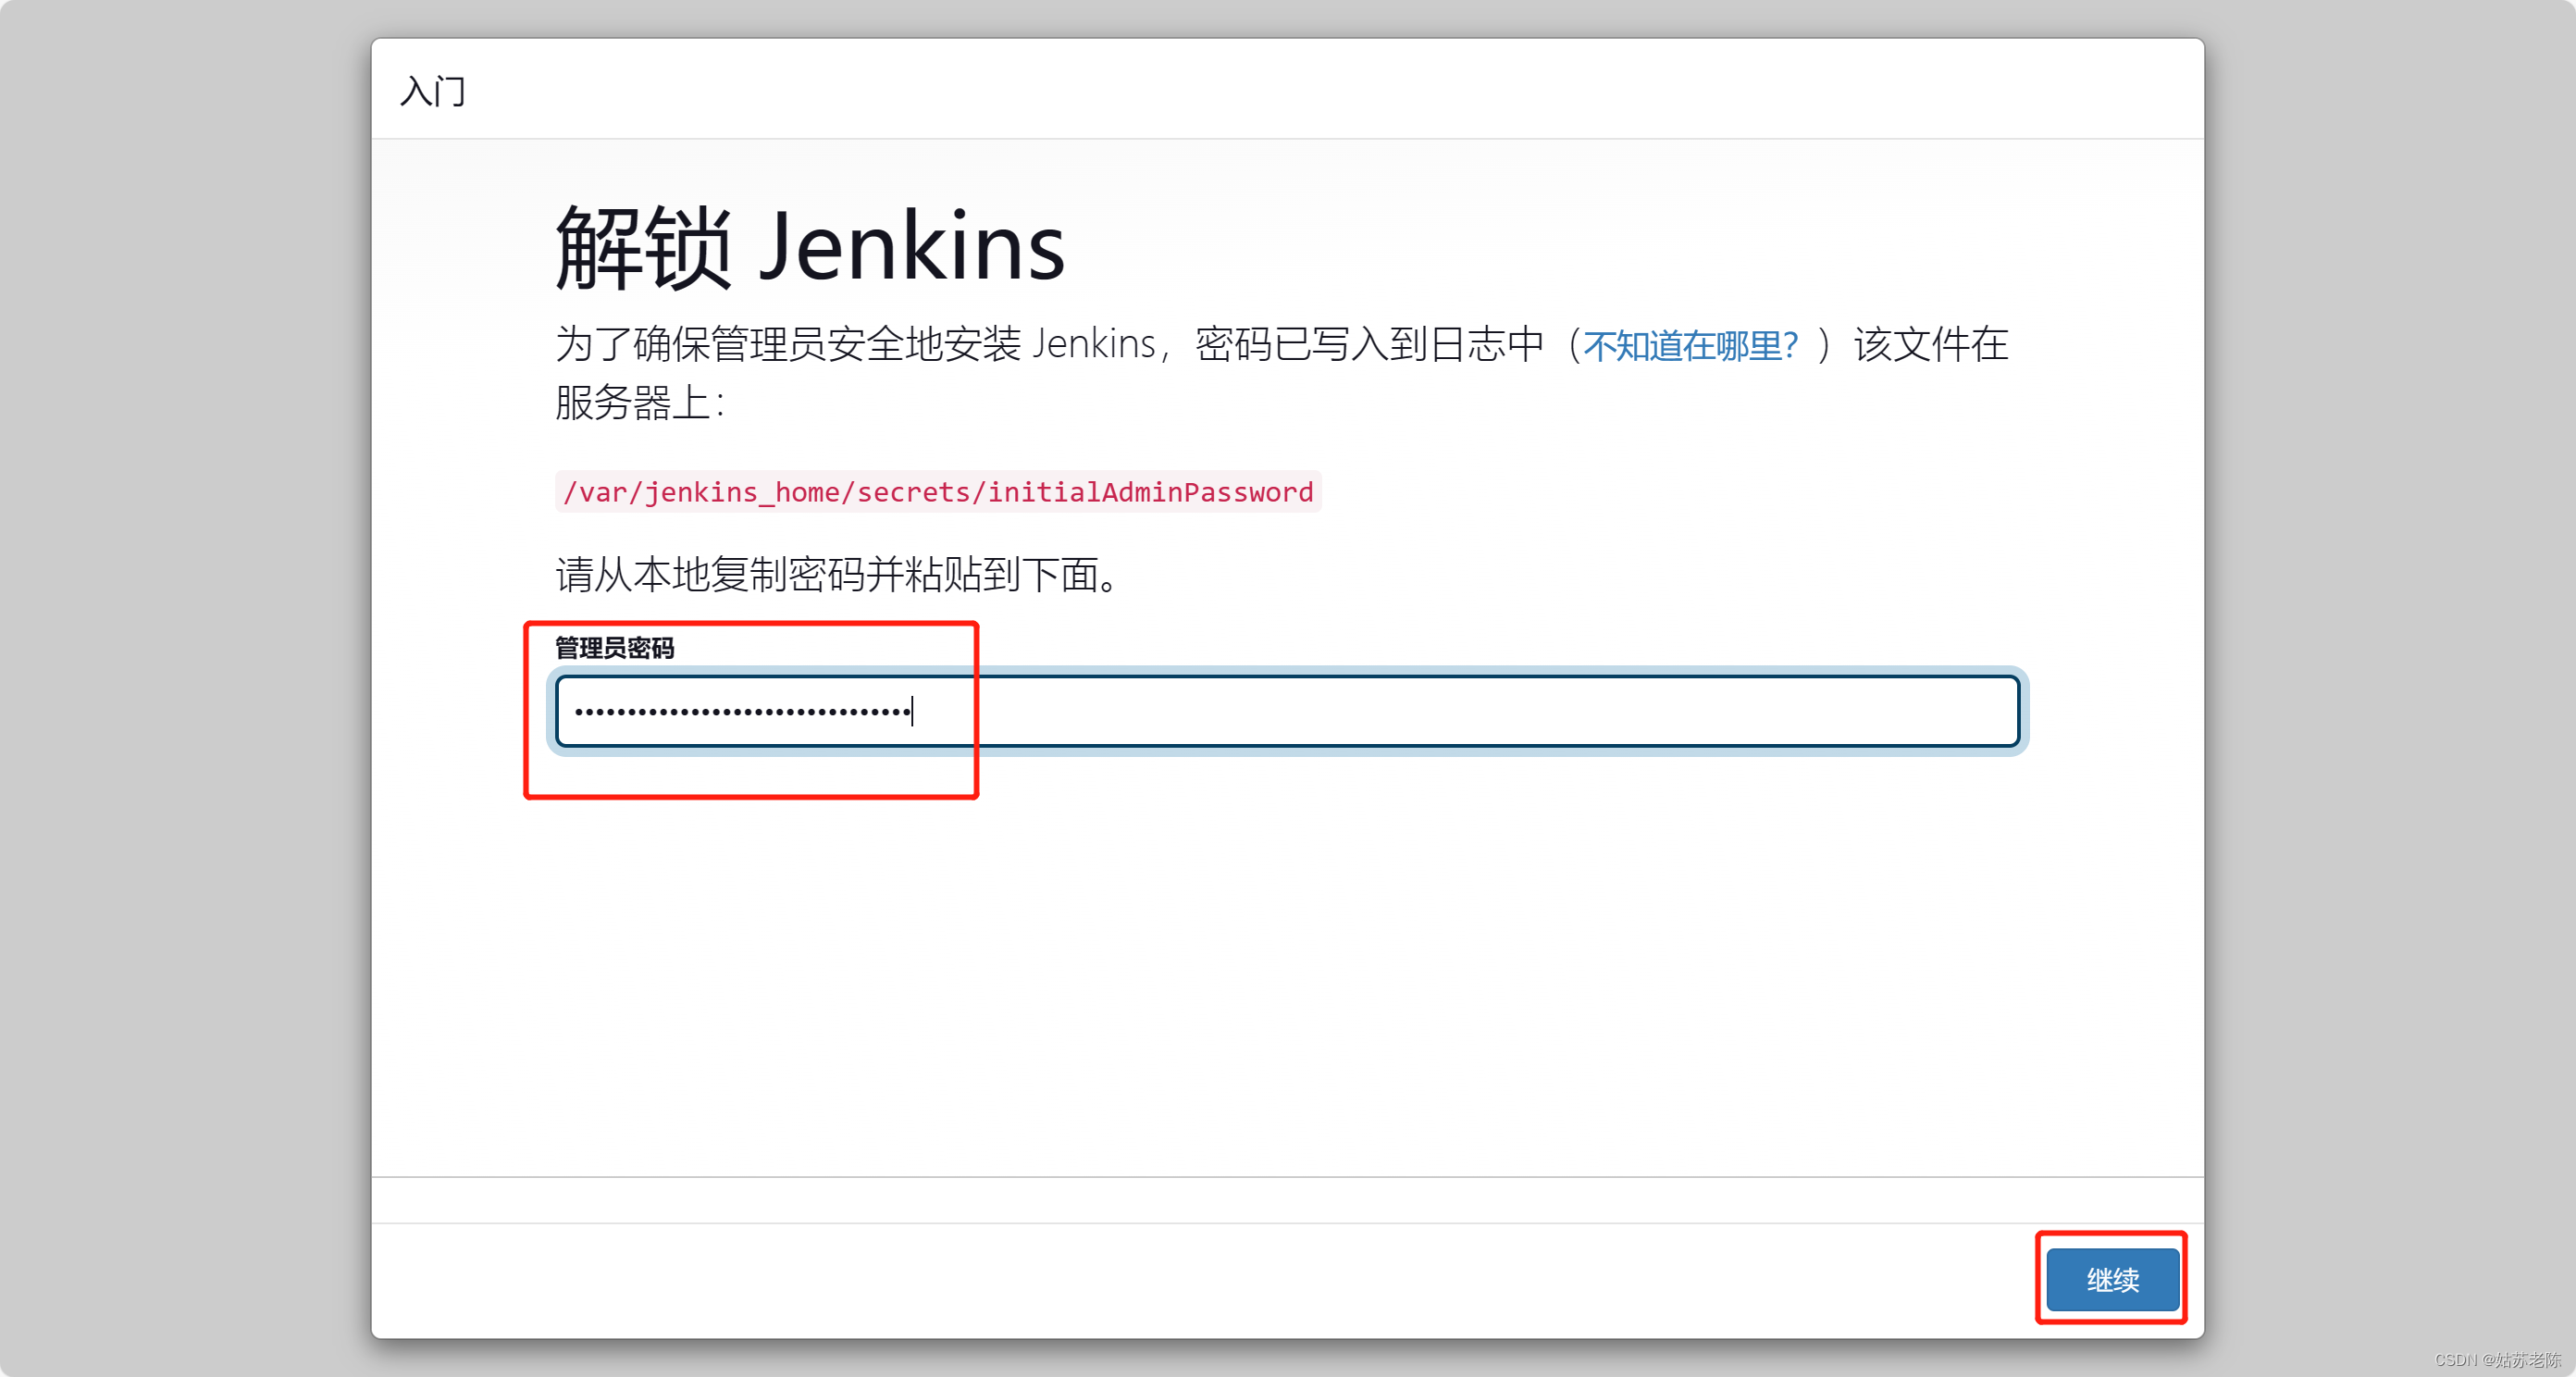
Task: Click the 请从本地复制密码并粘贴到下面 instruction text
Action: pos(837,575)
